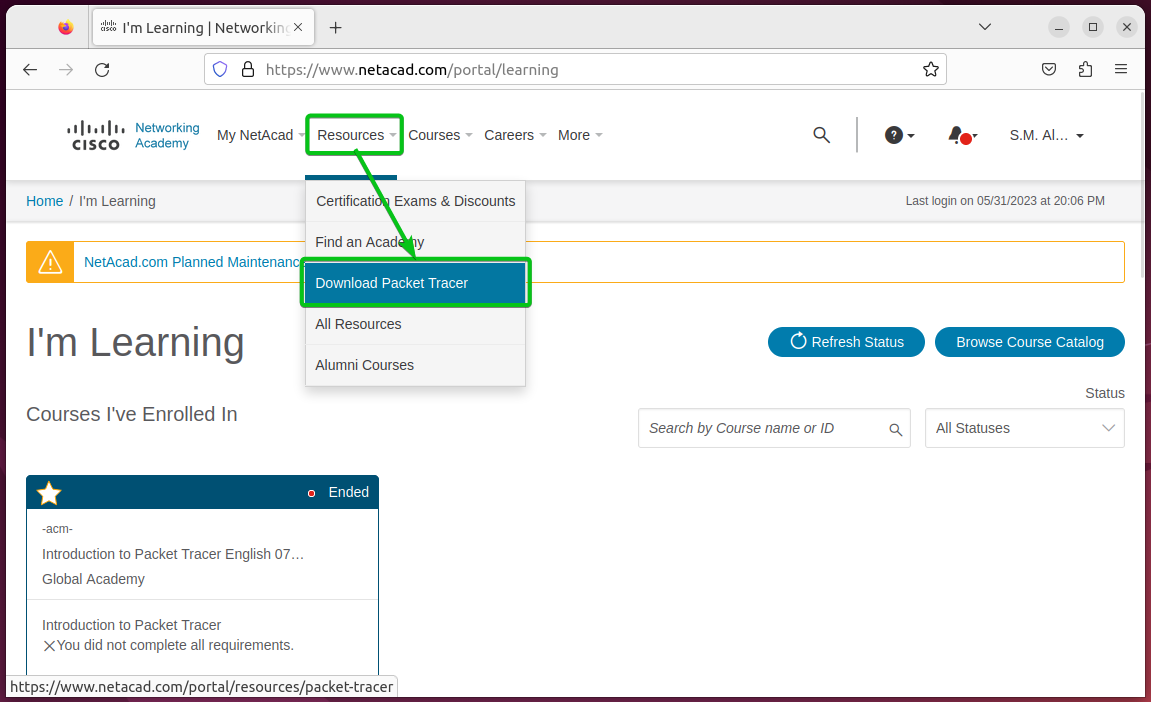Expand the More menu
1151x702 pixels.
580,135
